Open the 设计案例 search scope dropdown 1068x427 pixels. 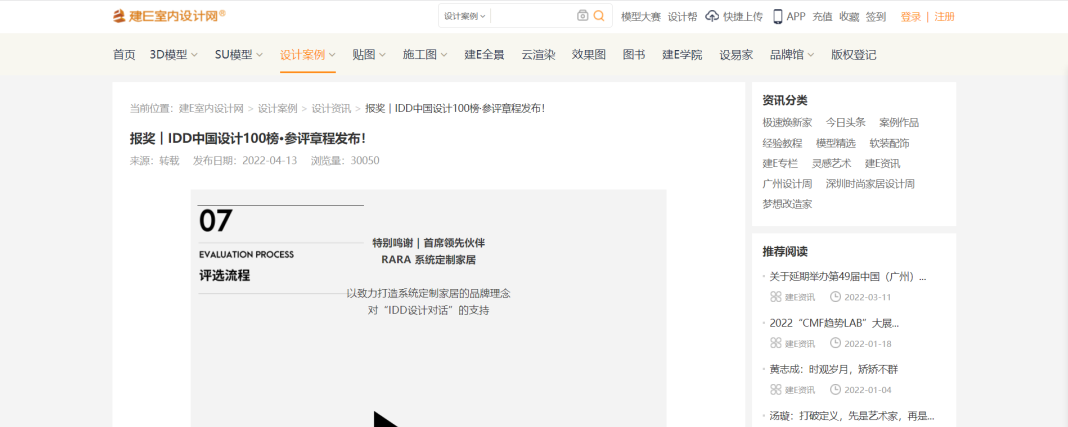coord(465,16)
